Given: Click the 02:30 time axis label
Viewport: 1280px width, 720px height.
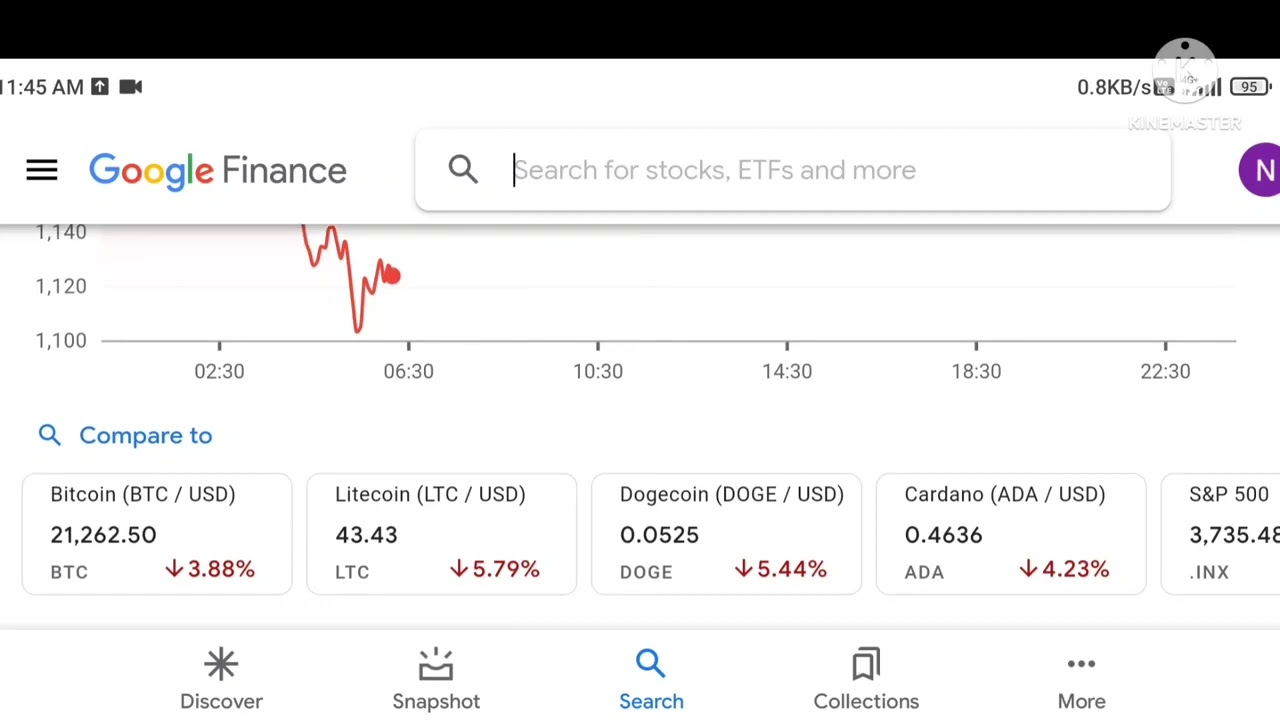Looking at the screenshot, I should pos(219,371).
